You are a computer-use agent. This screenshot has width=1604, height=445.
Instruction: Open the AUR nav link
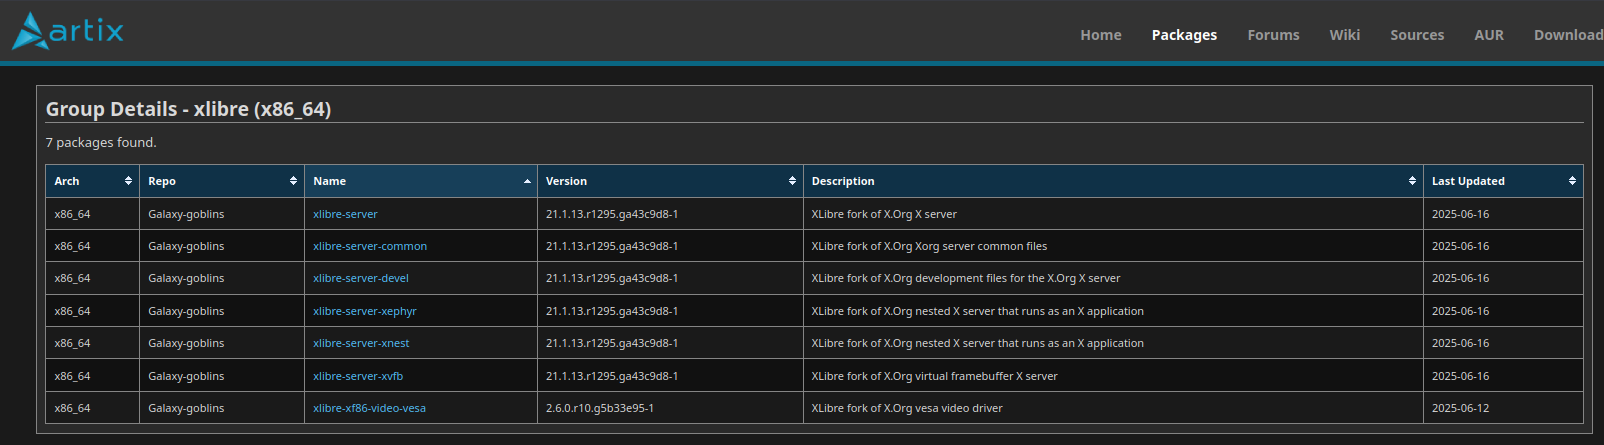point(1489,35)
